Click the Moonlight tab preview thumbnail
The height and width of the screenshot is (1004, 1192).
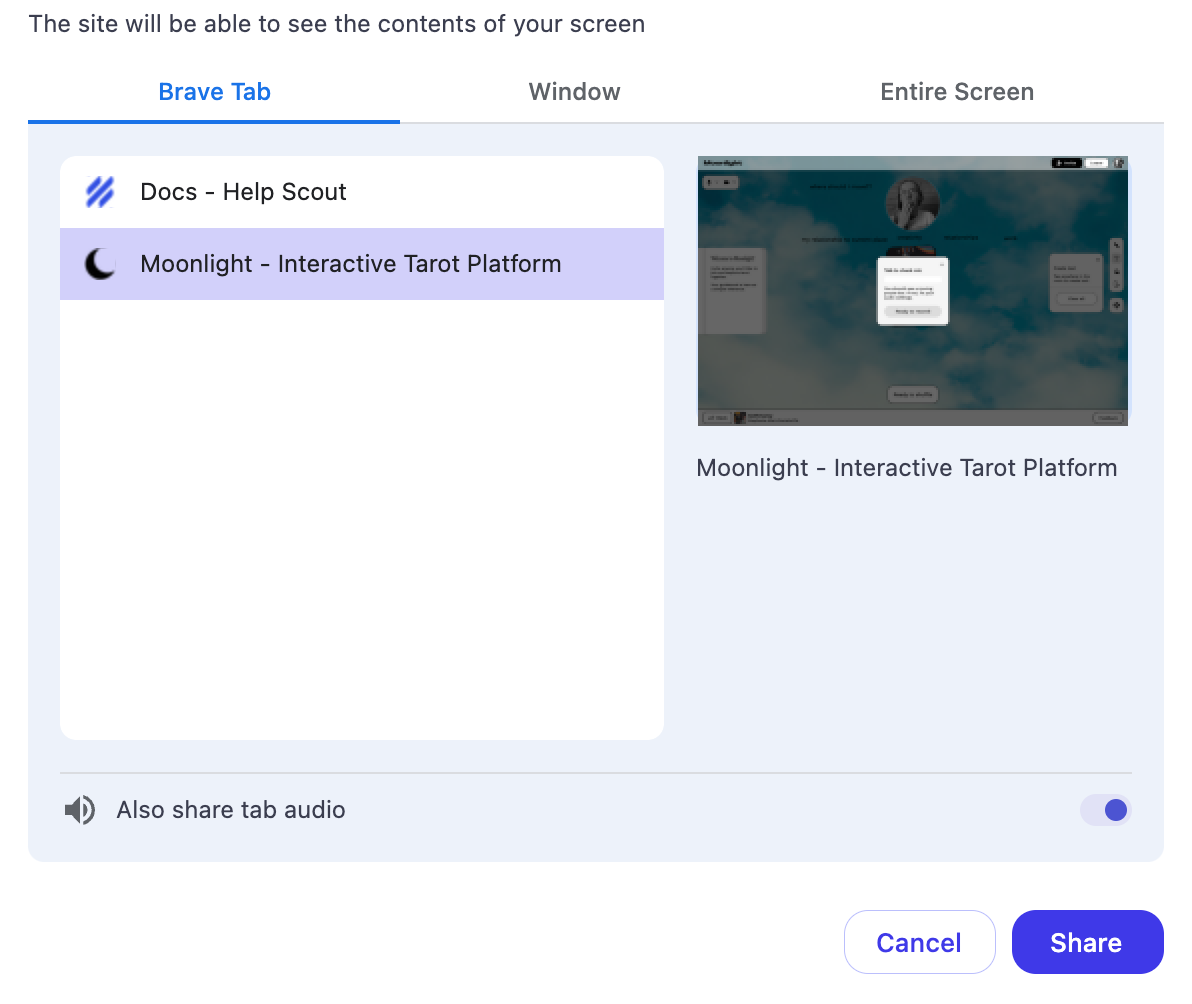tap(912, 291)
